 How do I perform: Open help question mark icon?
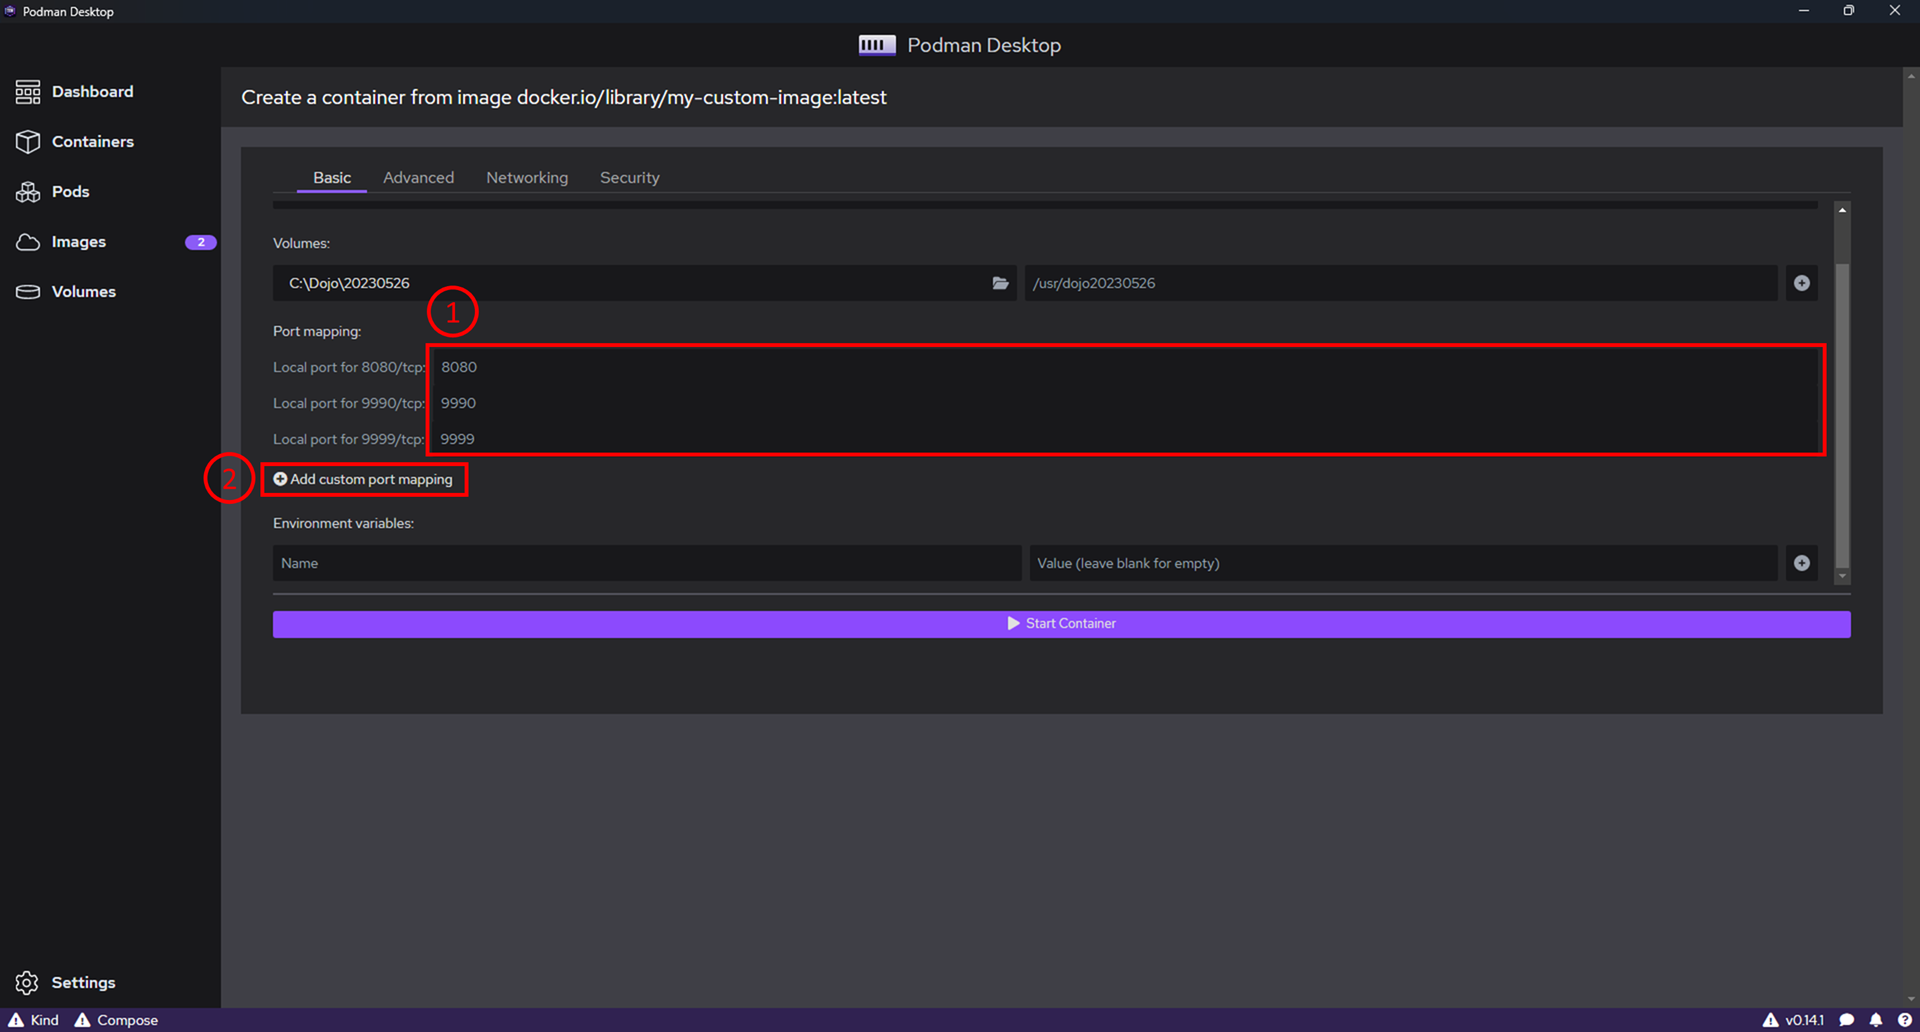(x=1905, y=1020)
